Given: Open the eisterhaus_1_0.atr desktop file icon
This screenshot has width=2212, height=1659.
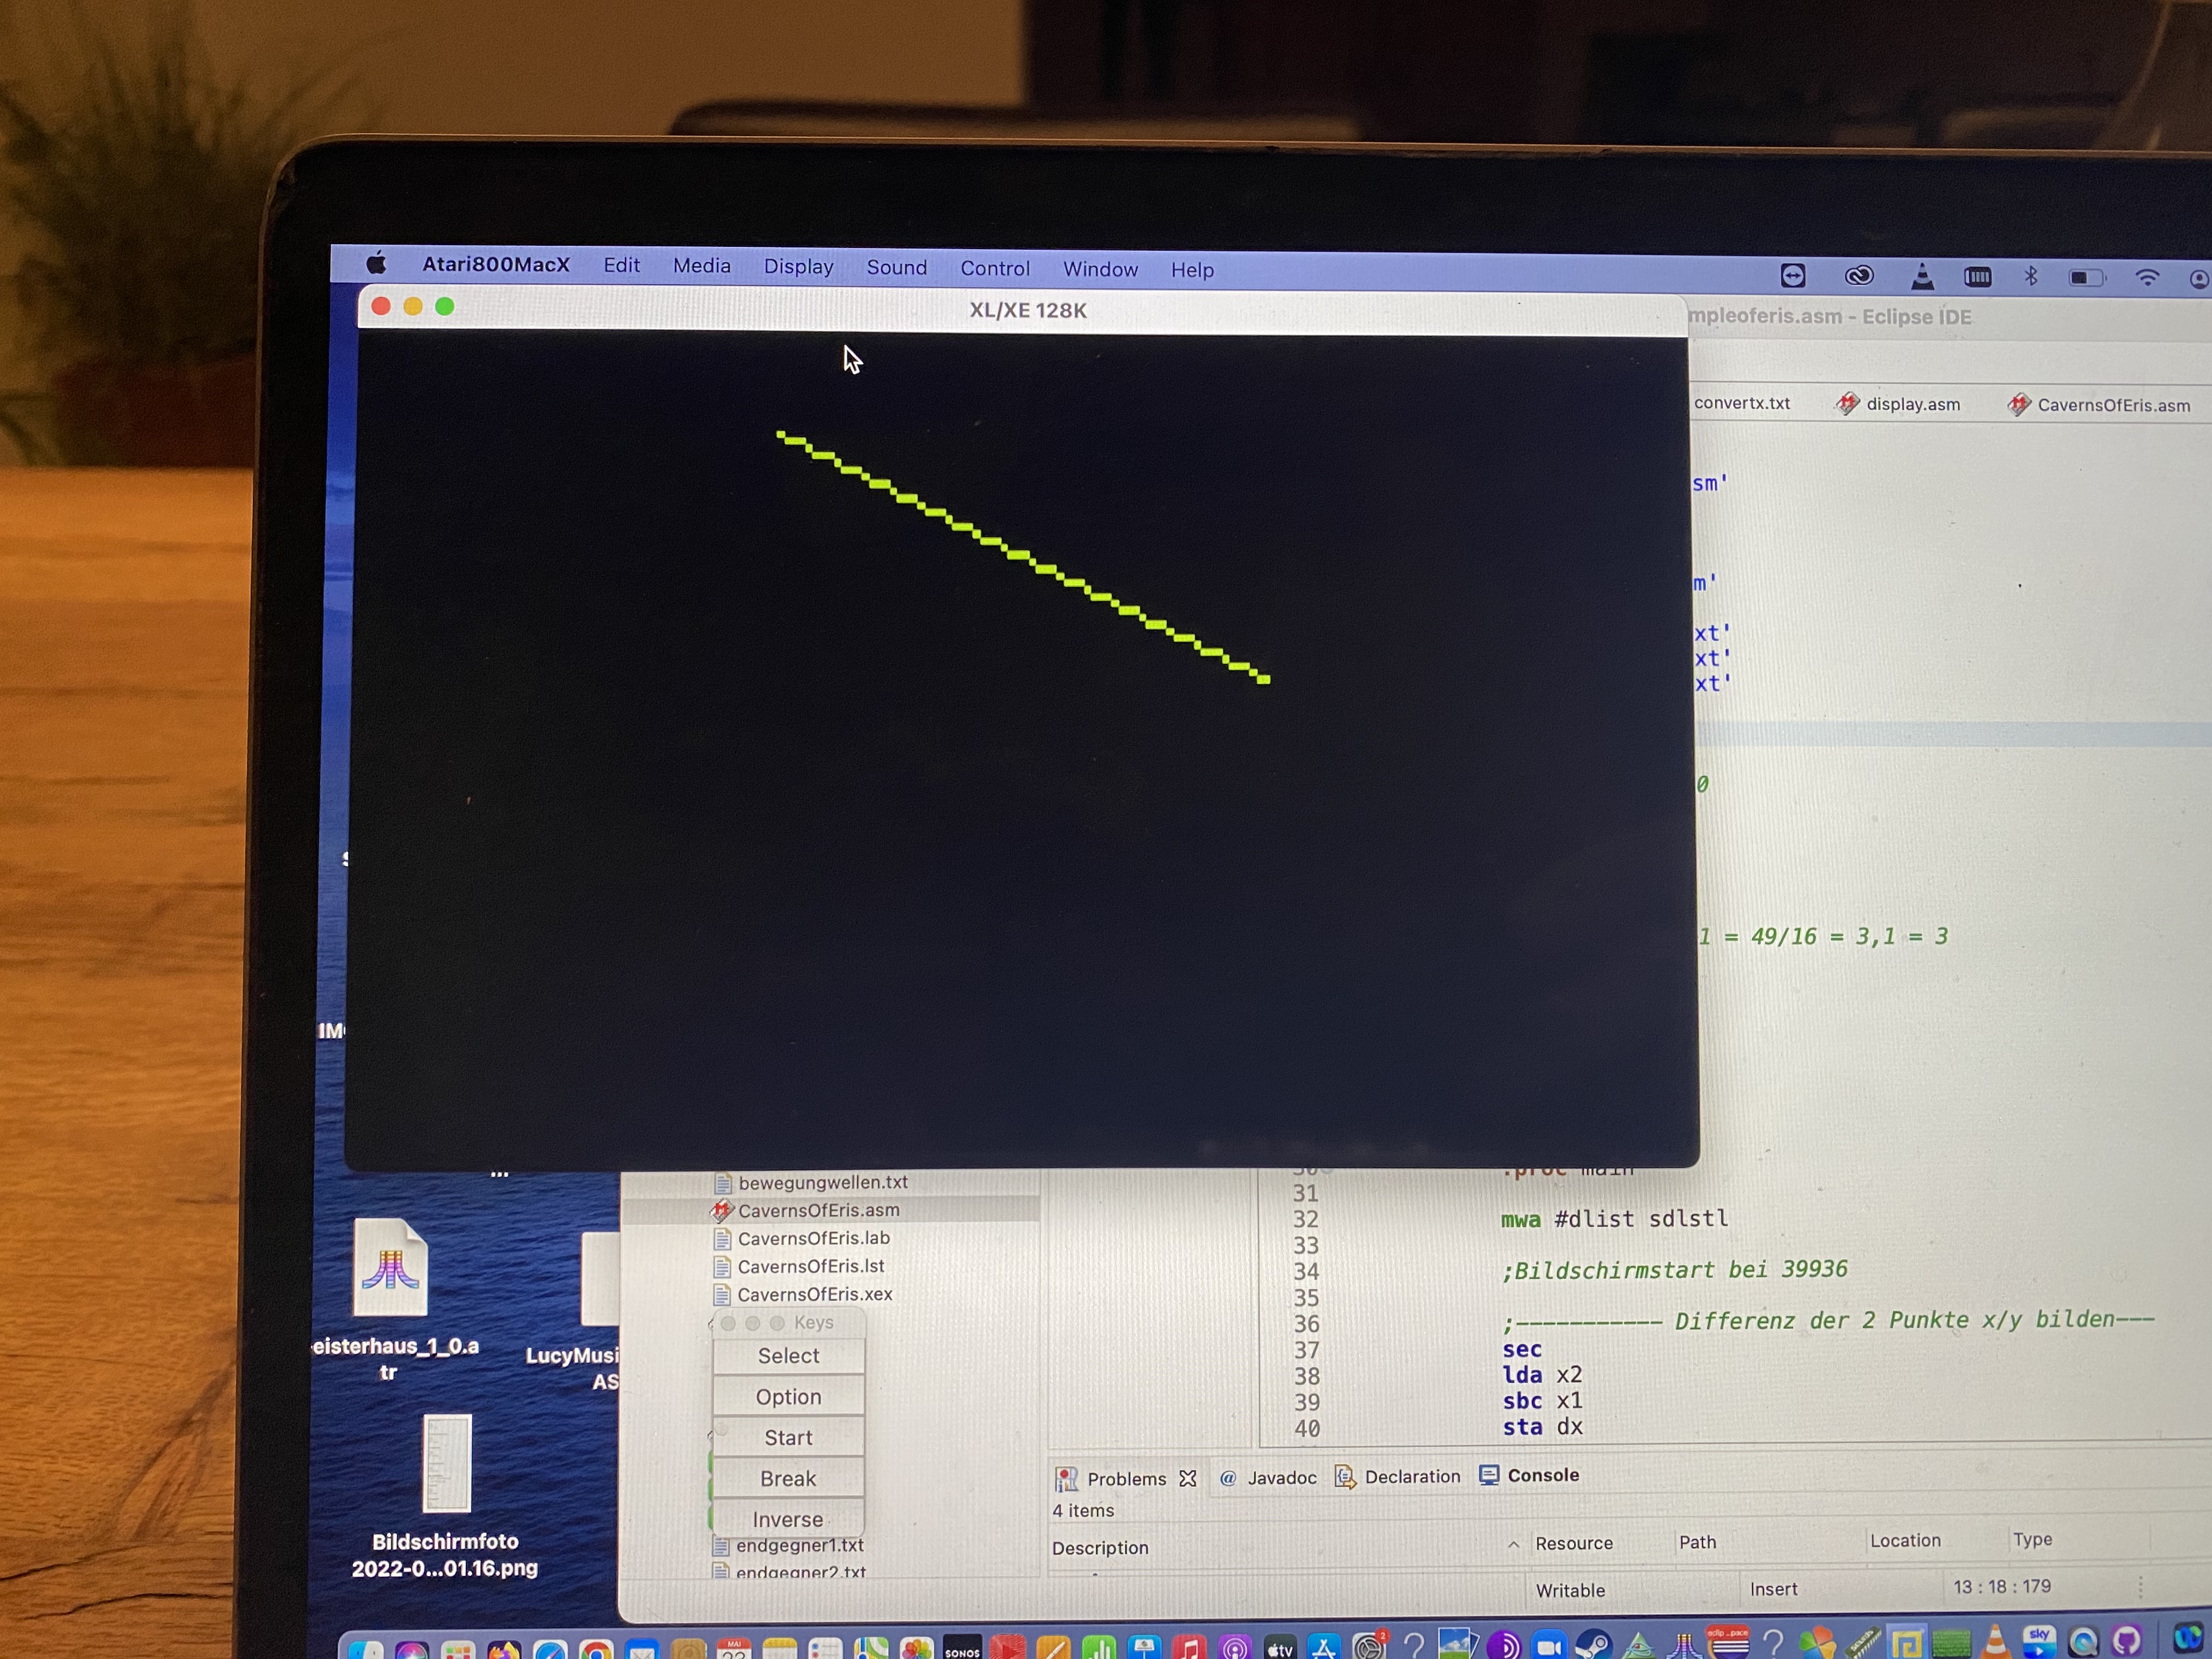Looking at the screenshot, I should tap(390, 1267).
